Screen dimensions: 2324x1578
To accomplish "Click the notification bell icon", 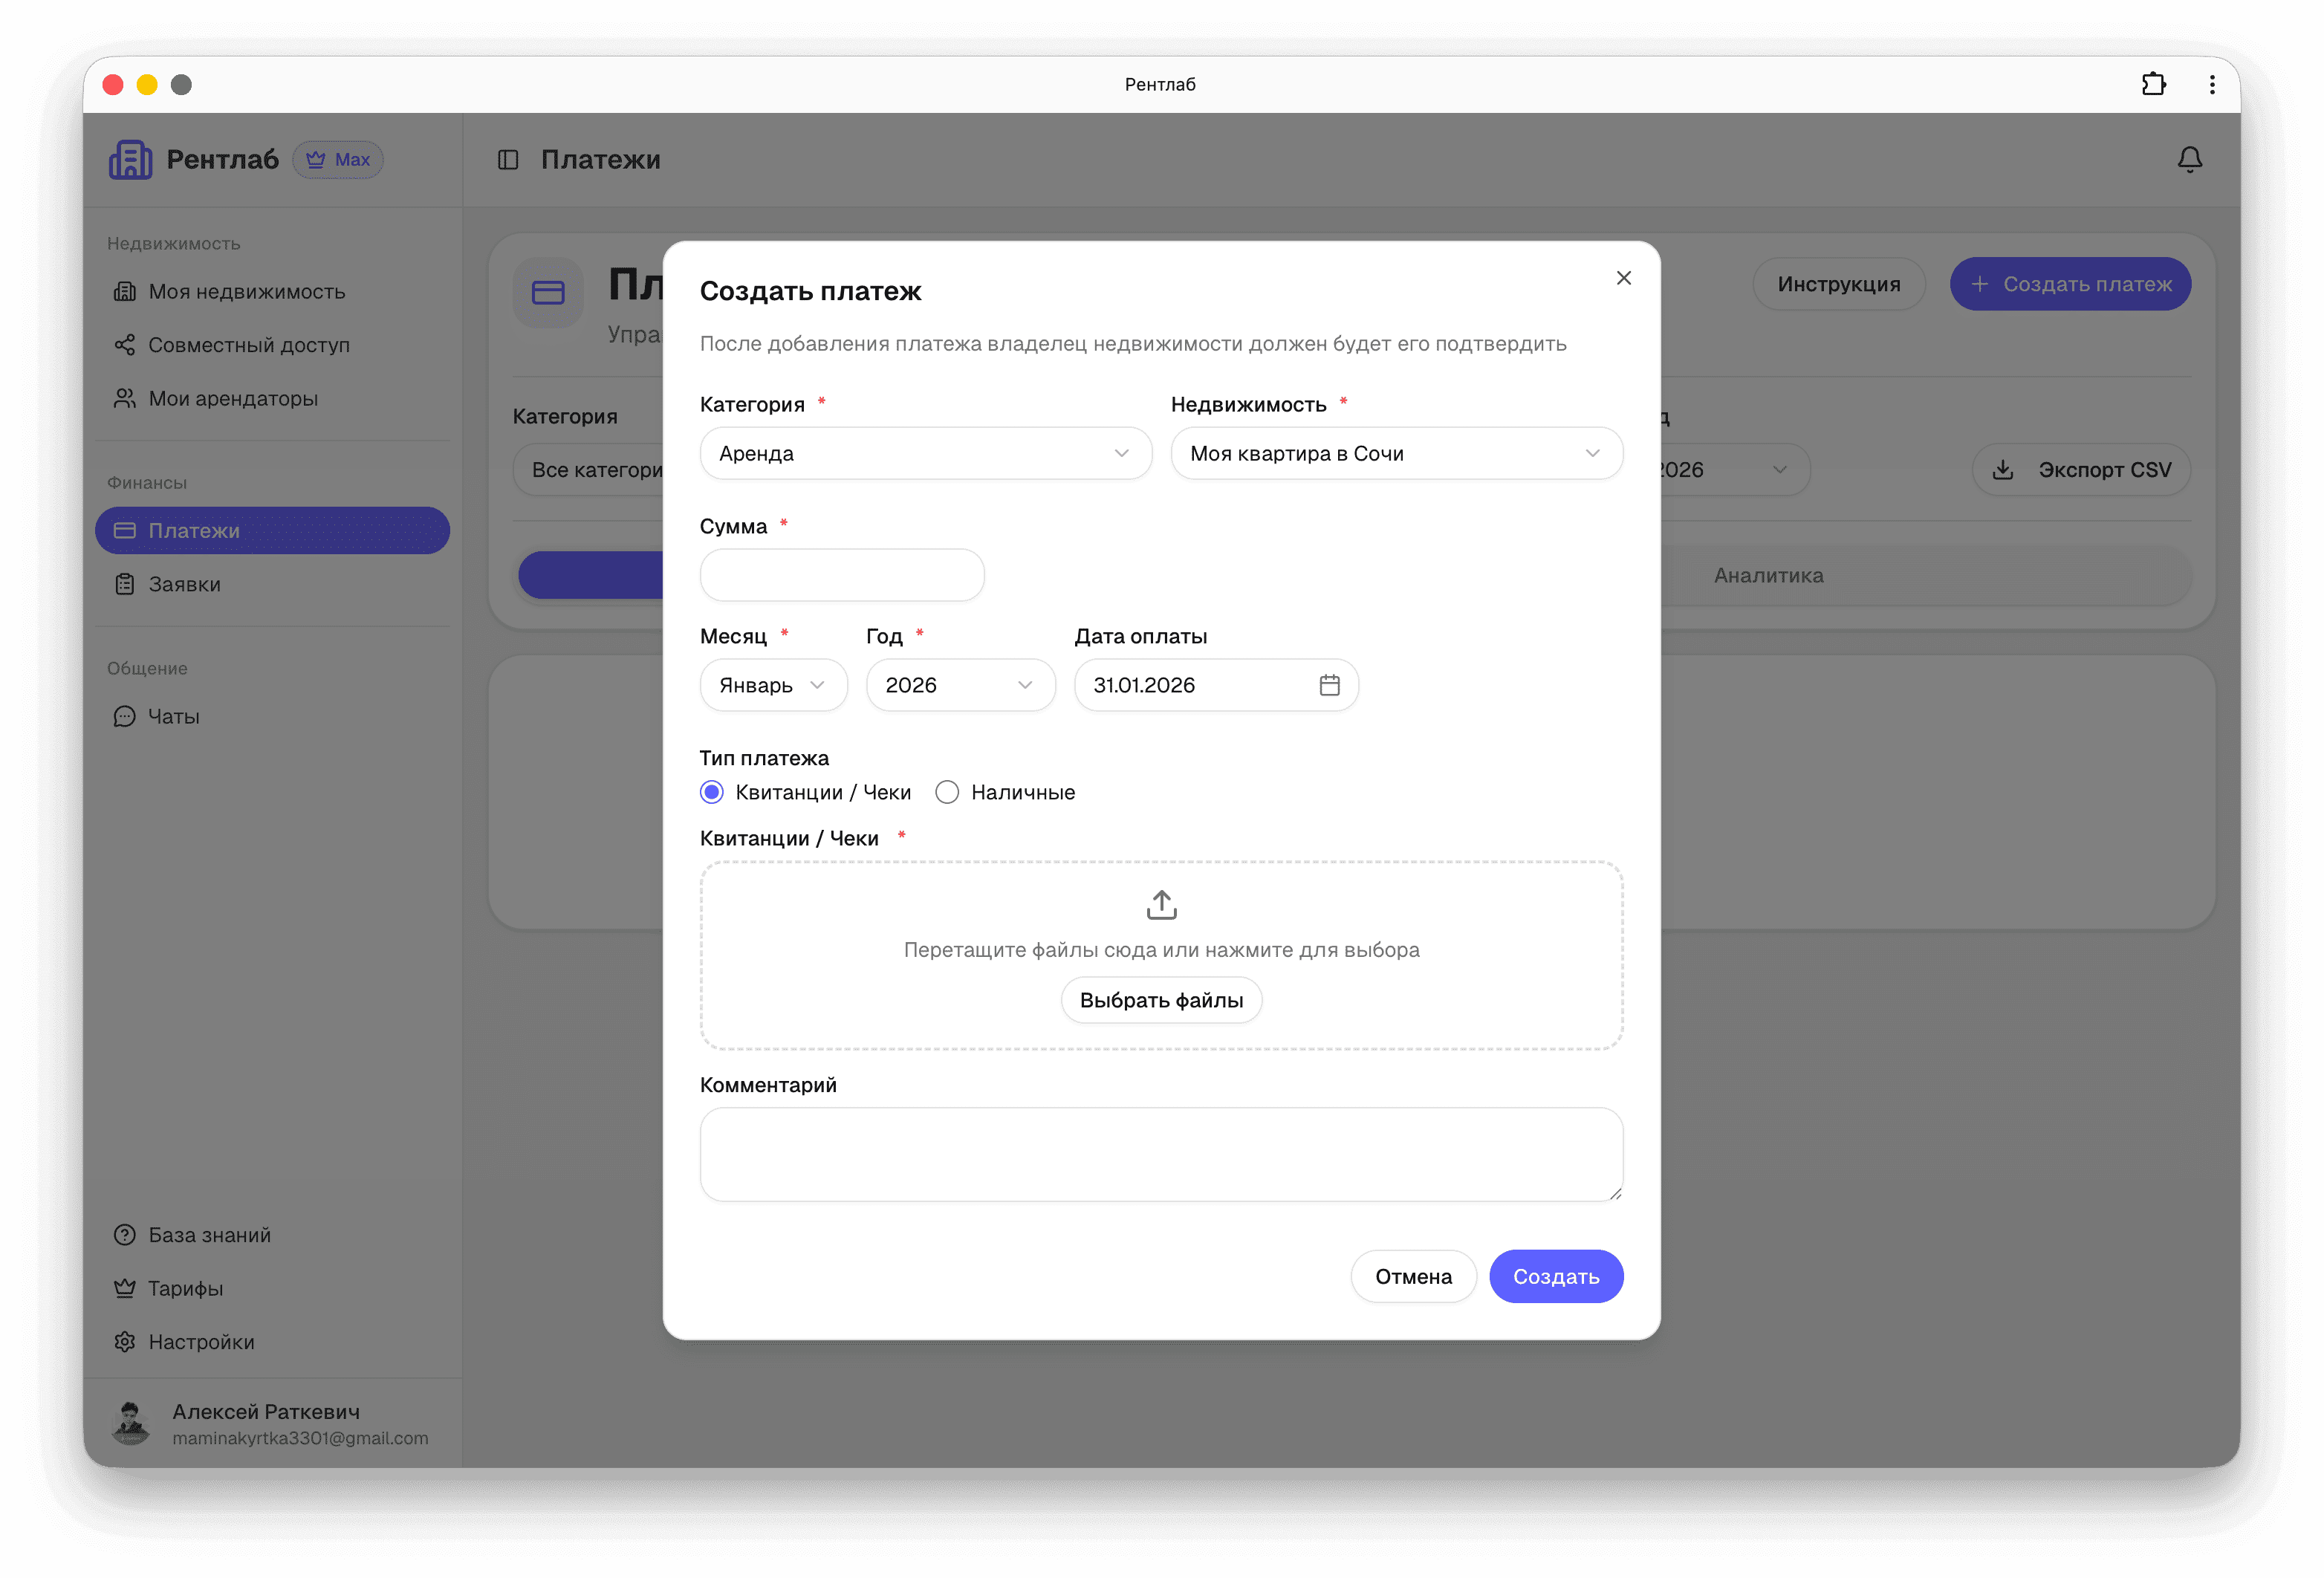I will [2189, 160].
